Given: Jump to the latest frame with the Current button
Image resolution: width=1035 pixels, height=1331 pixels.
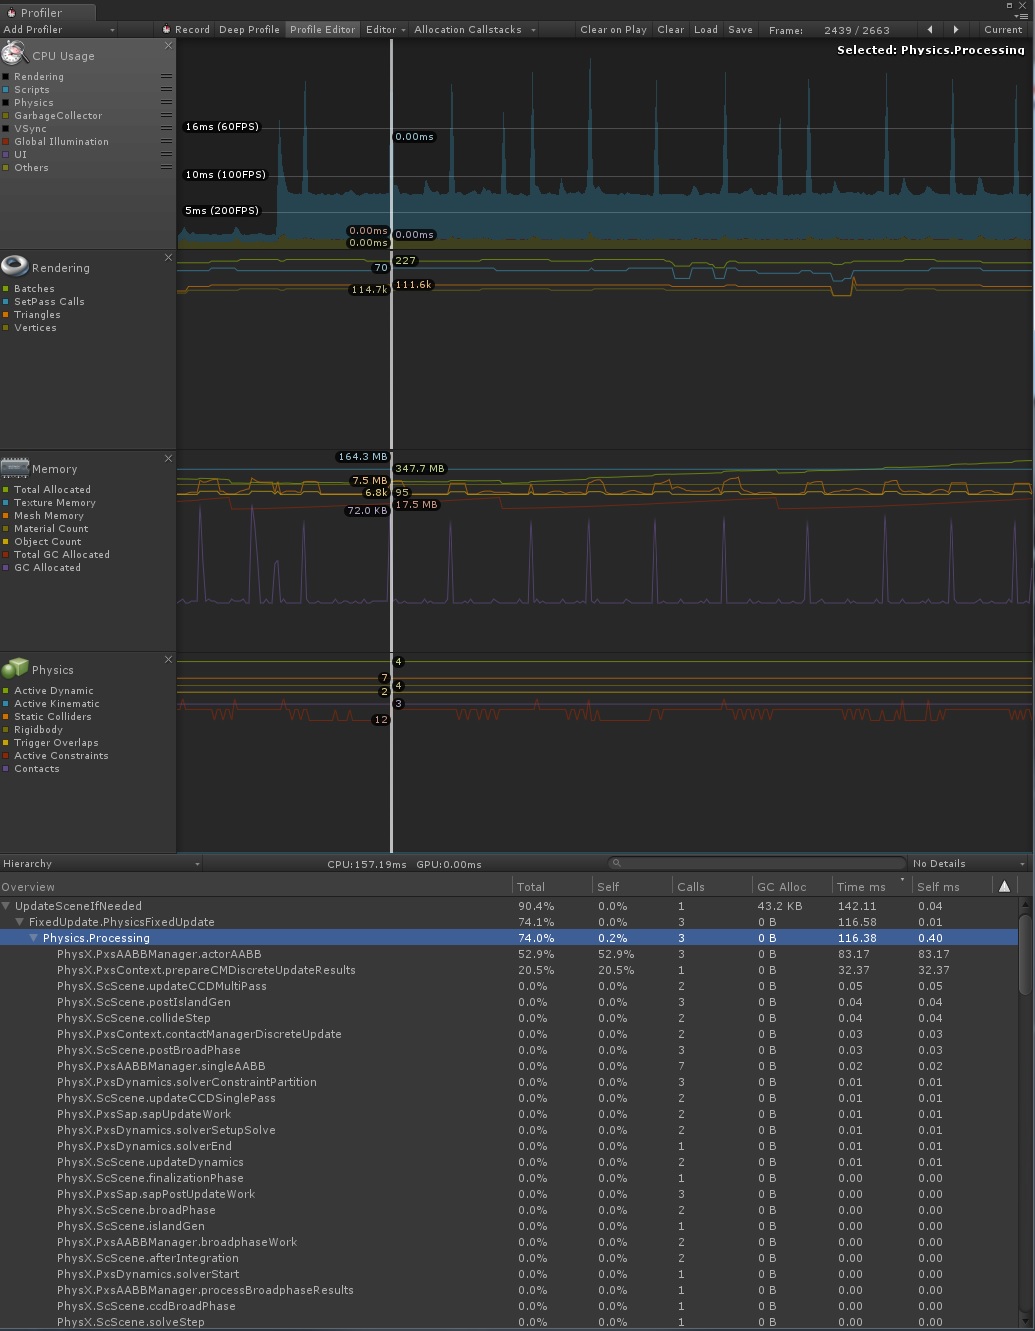Looking at the screenshot, I should pyautogui.click(x=1003, y=29).
